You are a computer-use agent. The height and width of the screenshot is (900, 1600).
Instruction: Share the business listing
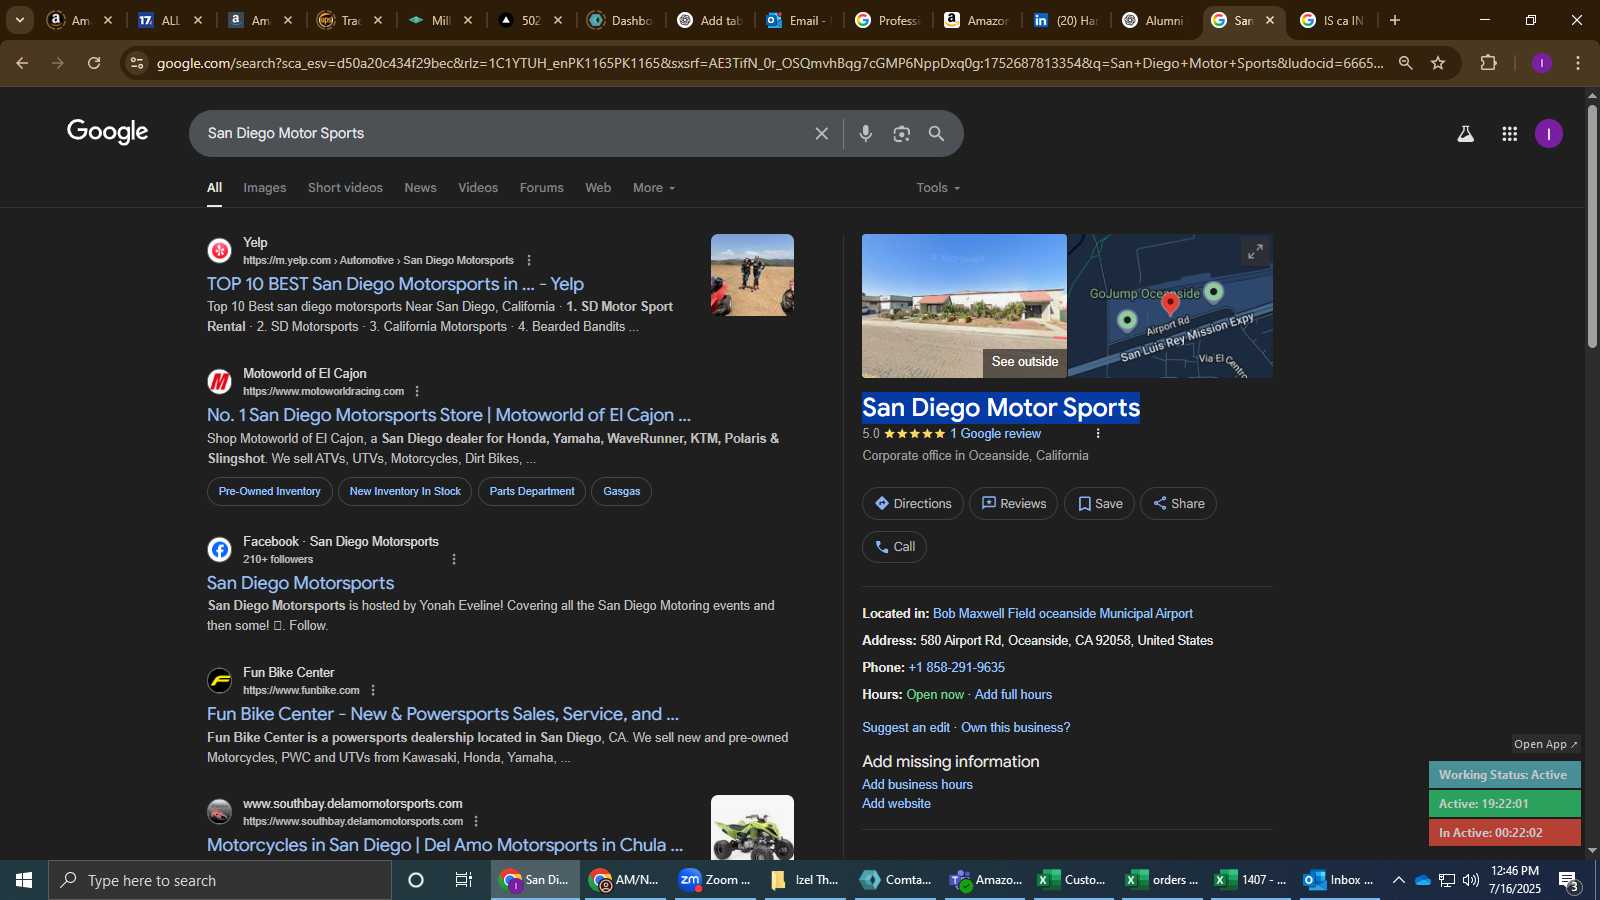pos(1179,504)
